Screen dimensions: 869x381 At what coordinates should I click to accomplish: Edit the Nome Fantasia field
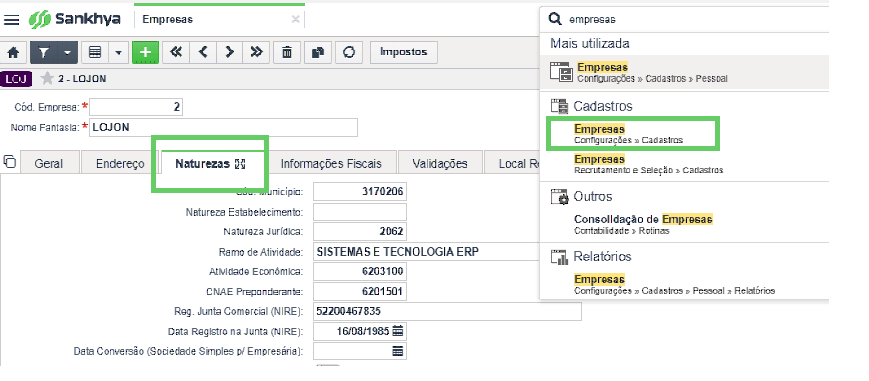223,128
